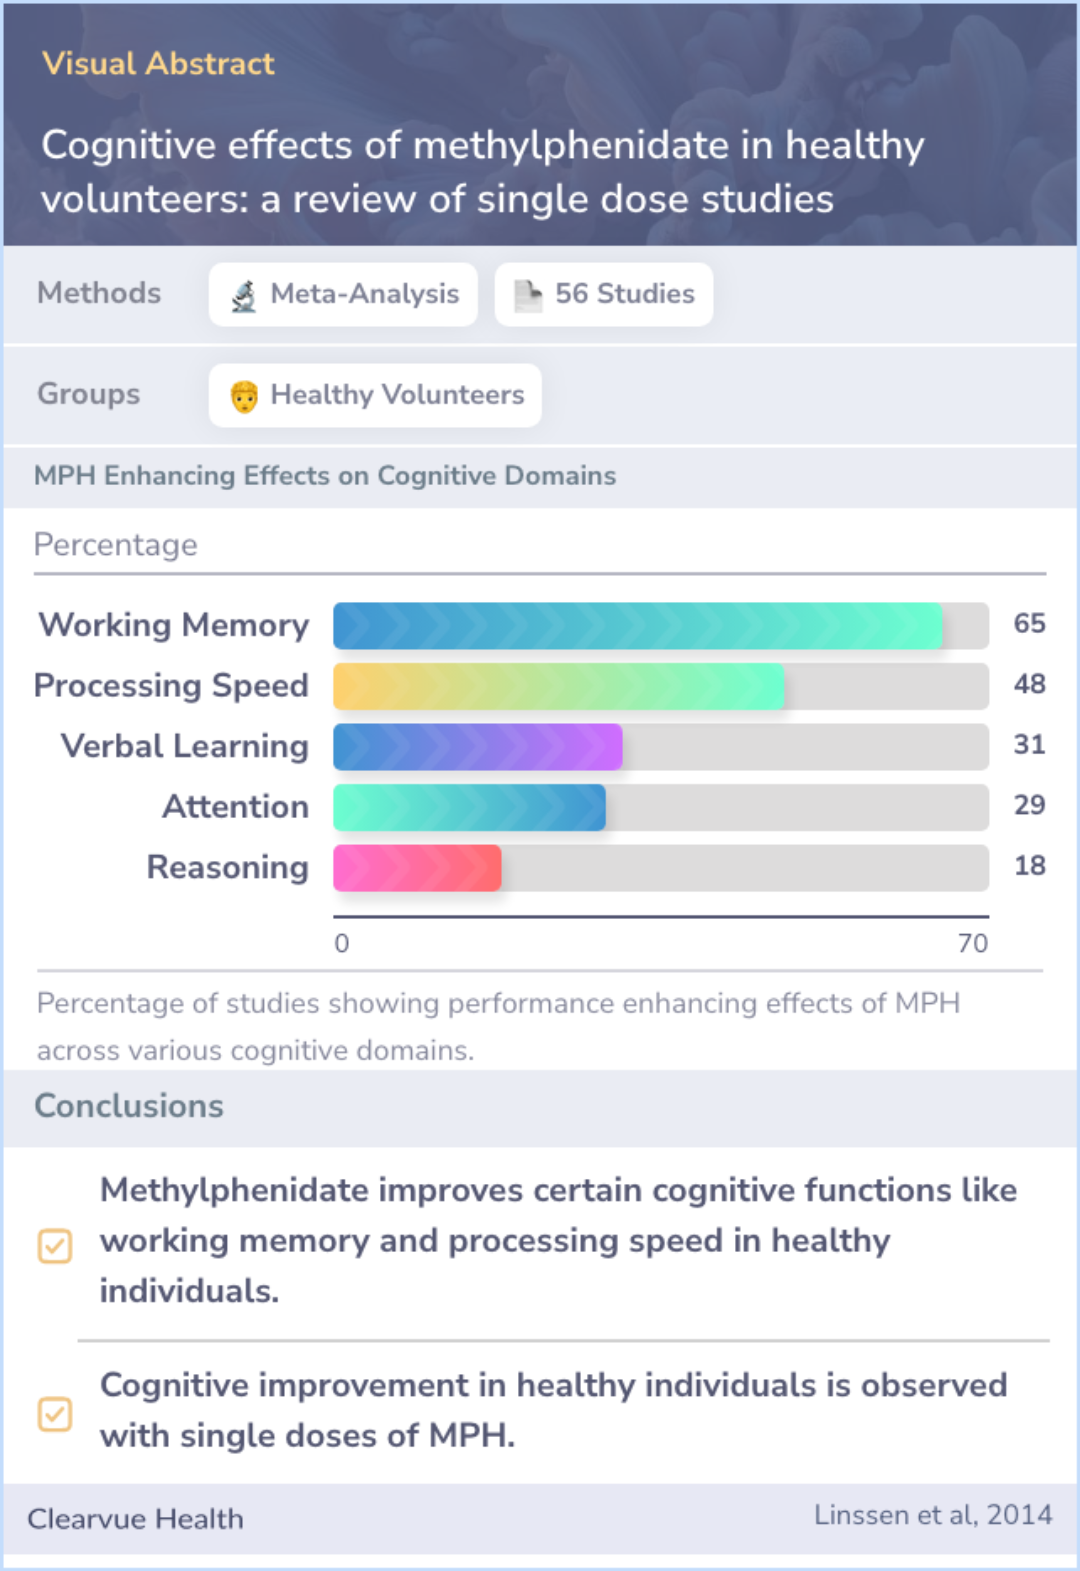
Task: Click the Processing Speed yellow-green bar
Action: 559,687
